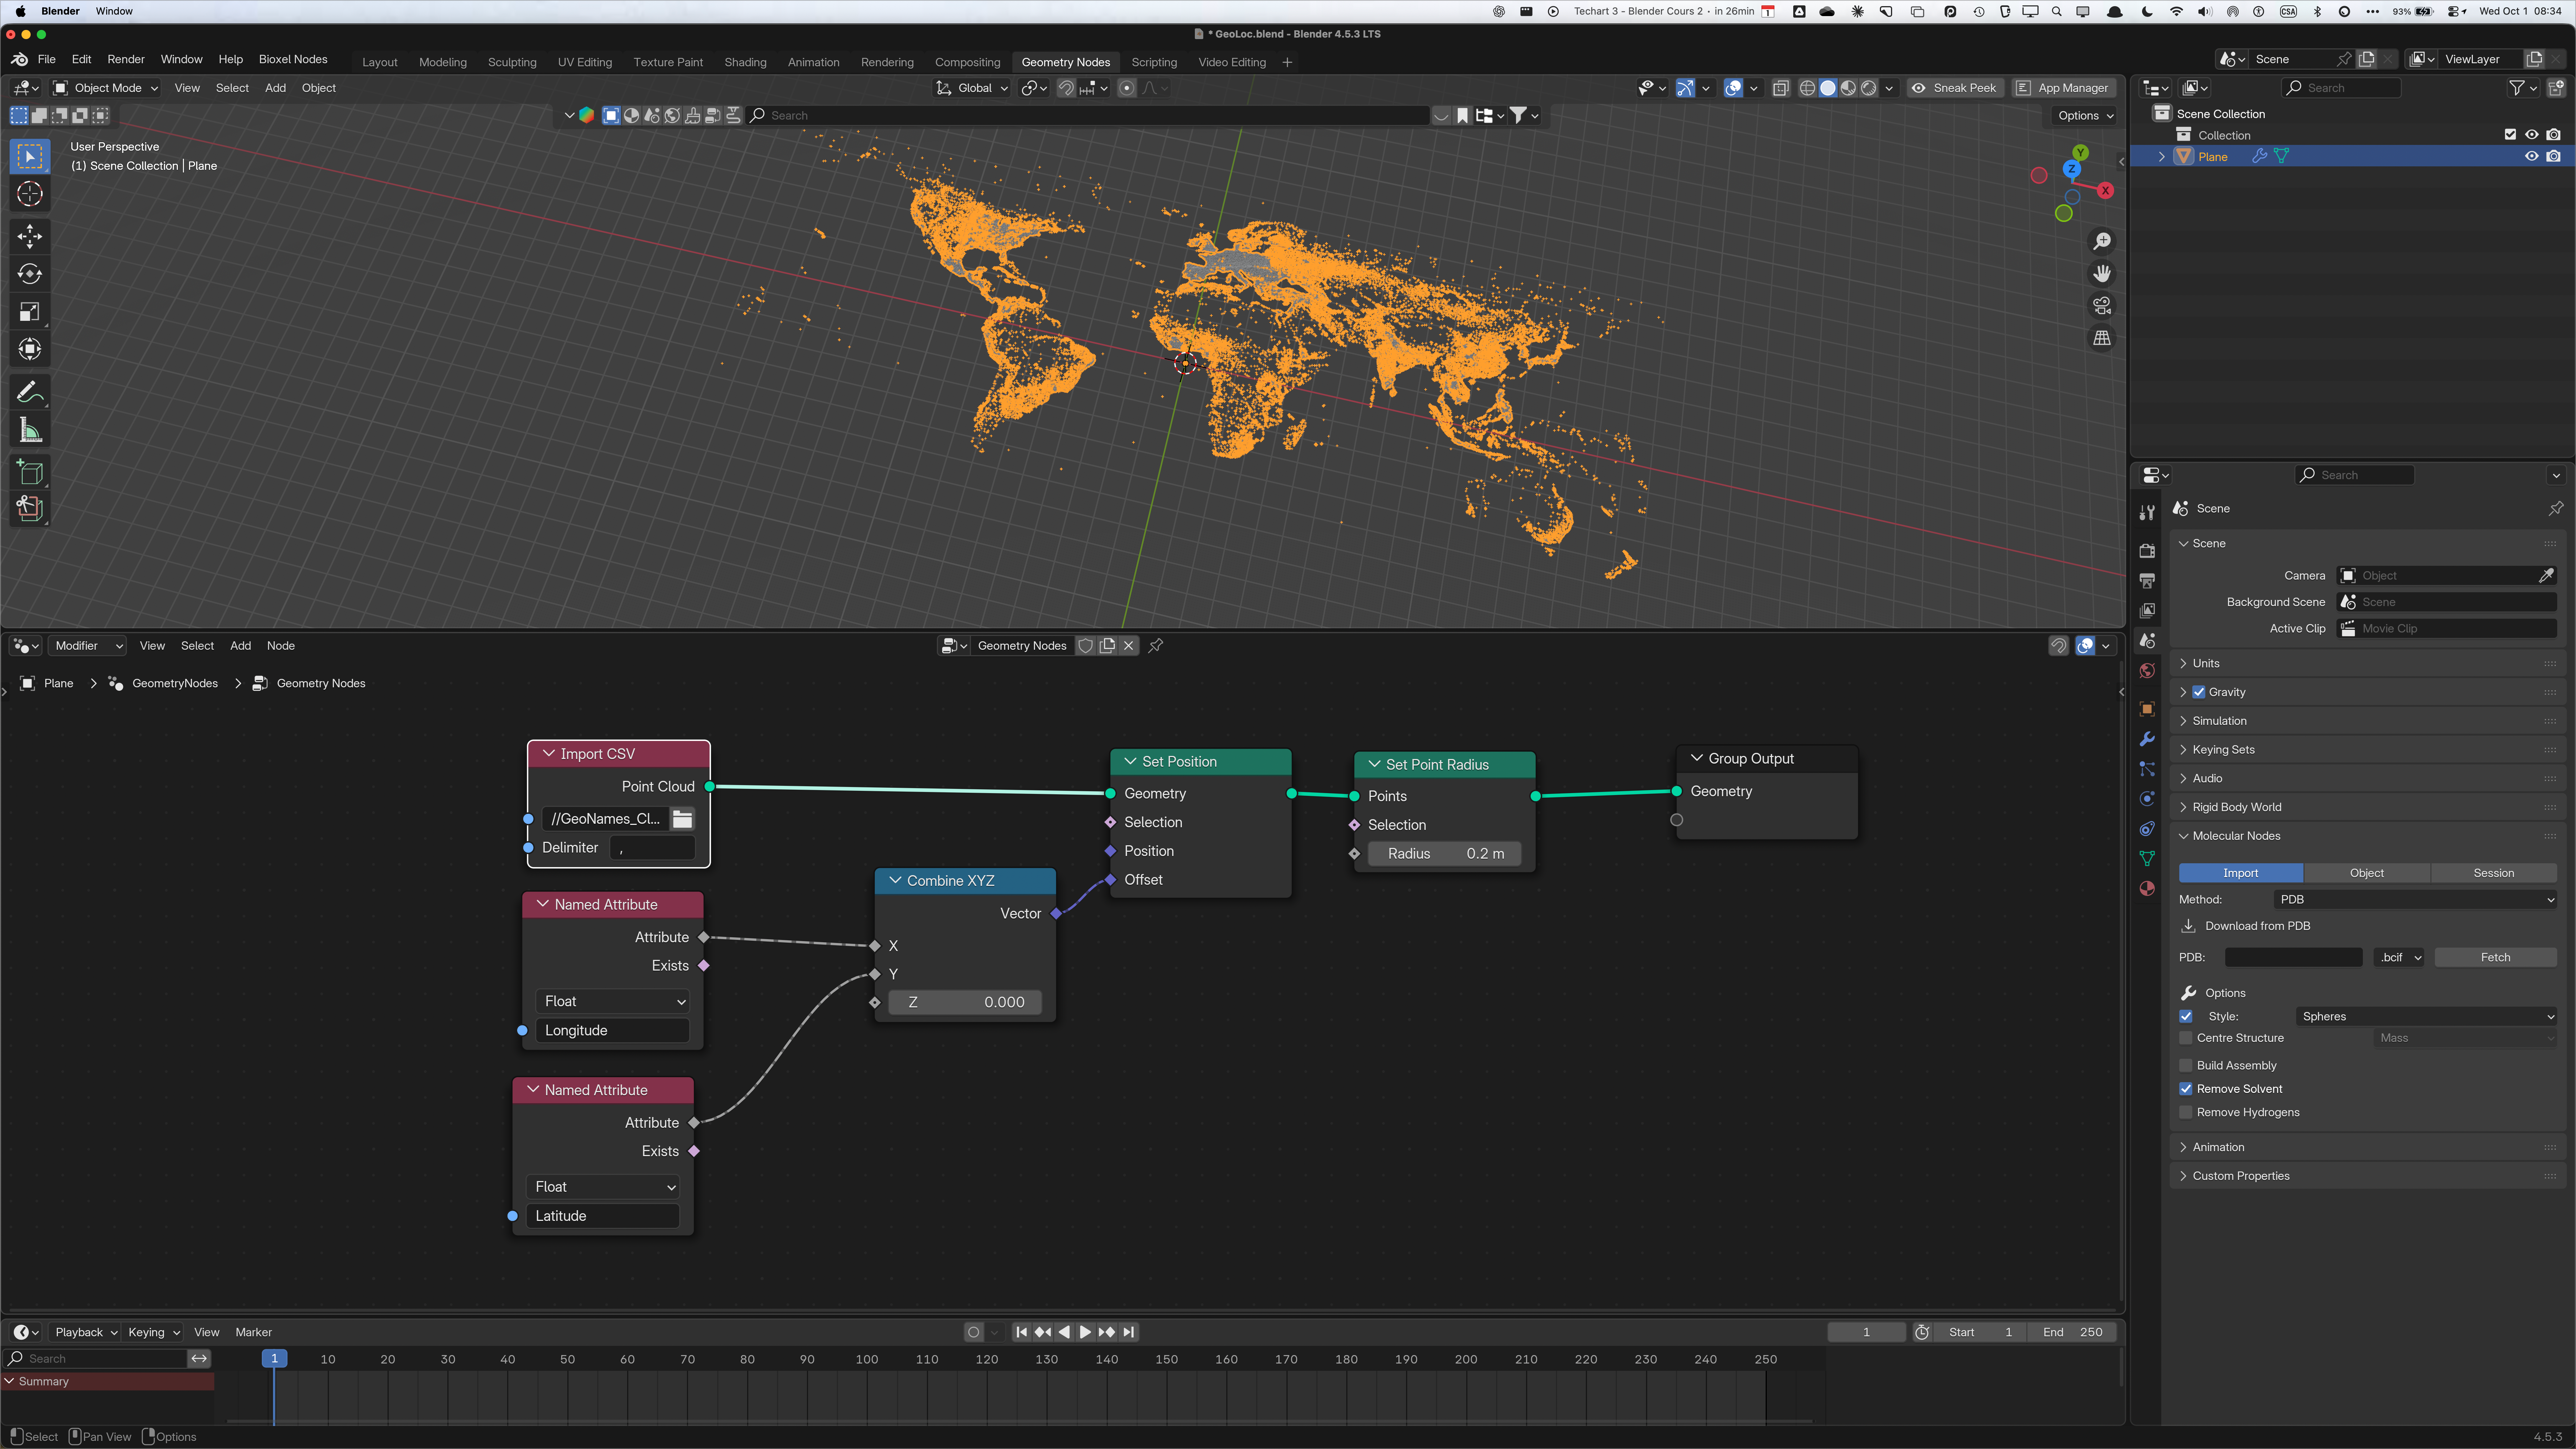This screenshot has height=1449, width=2576.
Task: Select the Measure ruler tool
Action: click(30, 431)
